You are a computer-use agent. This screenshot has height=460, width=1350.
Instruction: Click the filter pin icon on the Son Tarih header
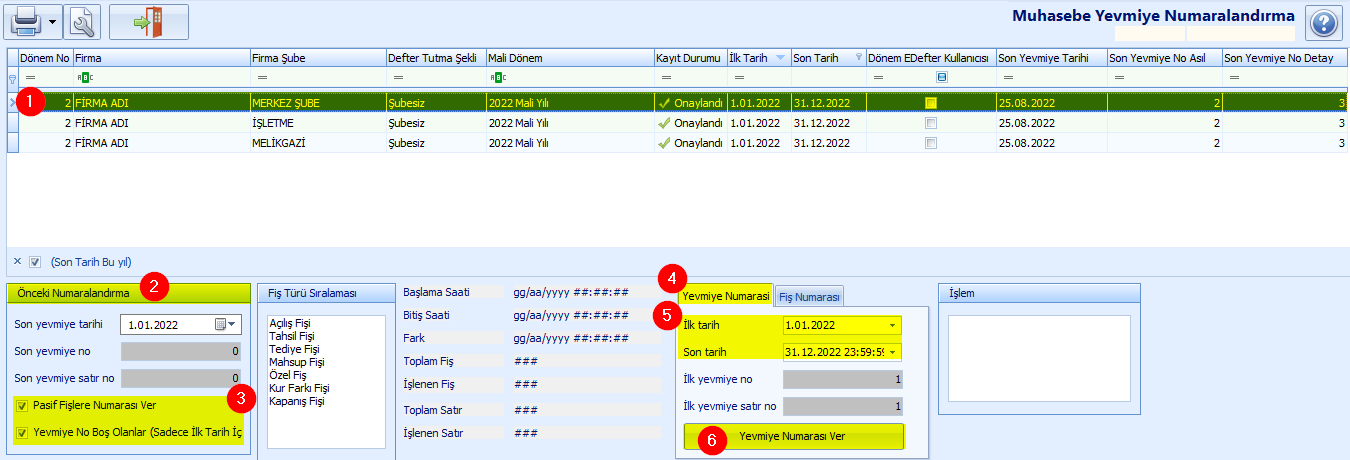pos(859,58)
